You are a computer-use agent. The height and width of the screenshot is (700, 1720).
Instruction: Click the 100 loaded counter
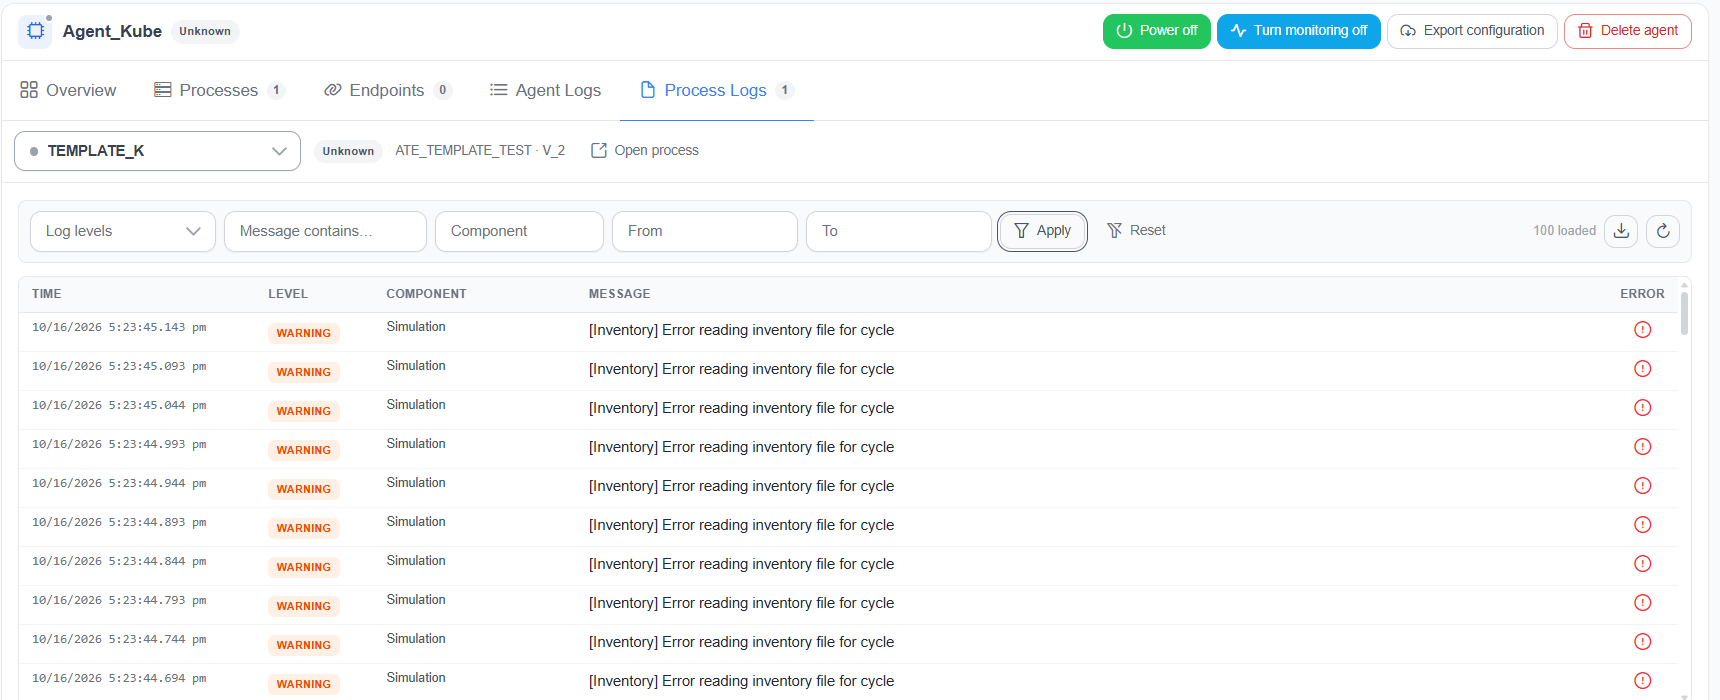point(1564,231)
